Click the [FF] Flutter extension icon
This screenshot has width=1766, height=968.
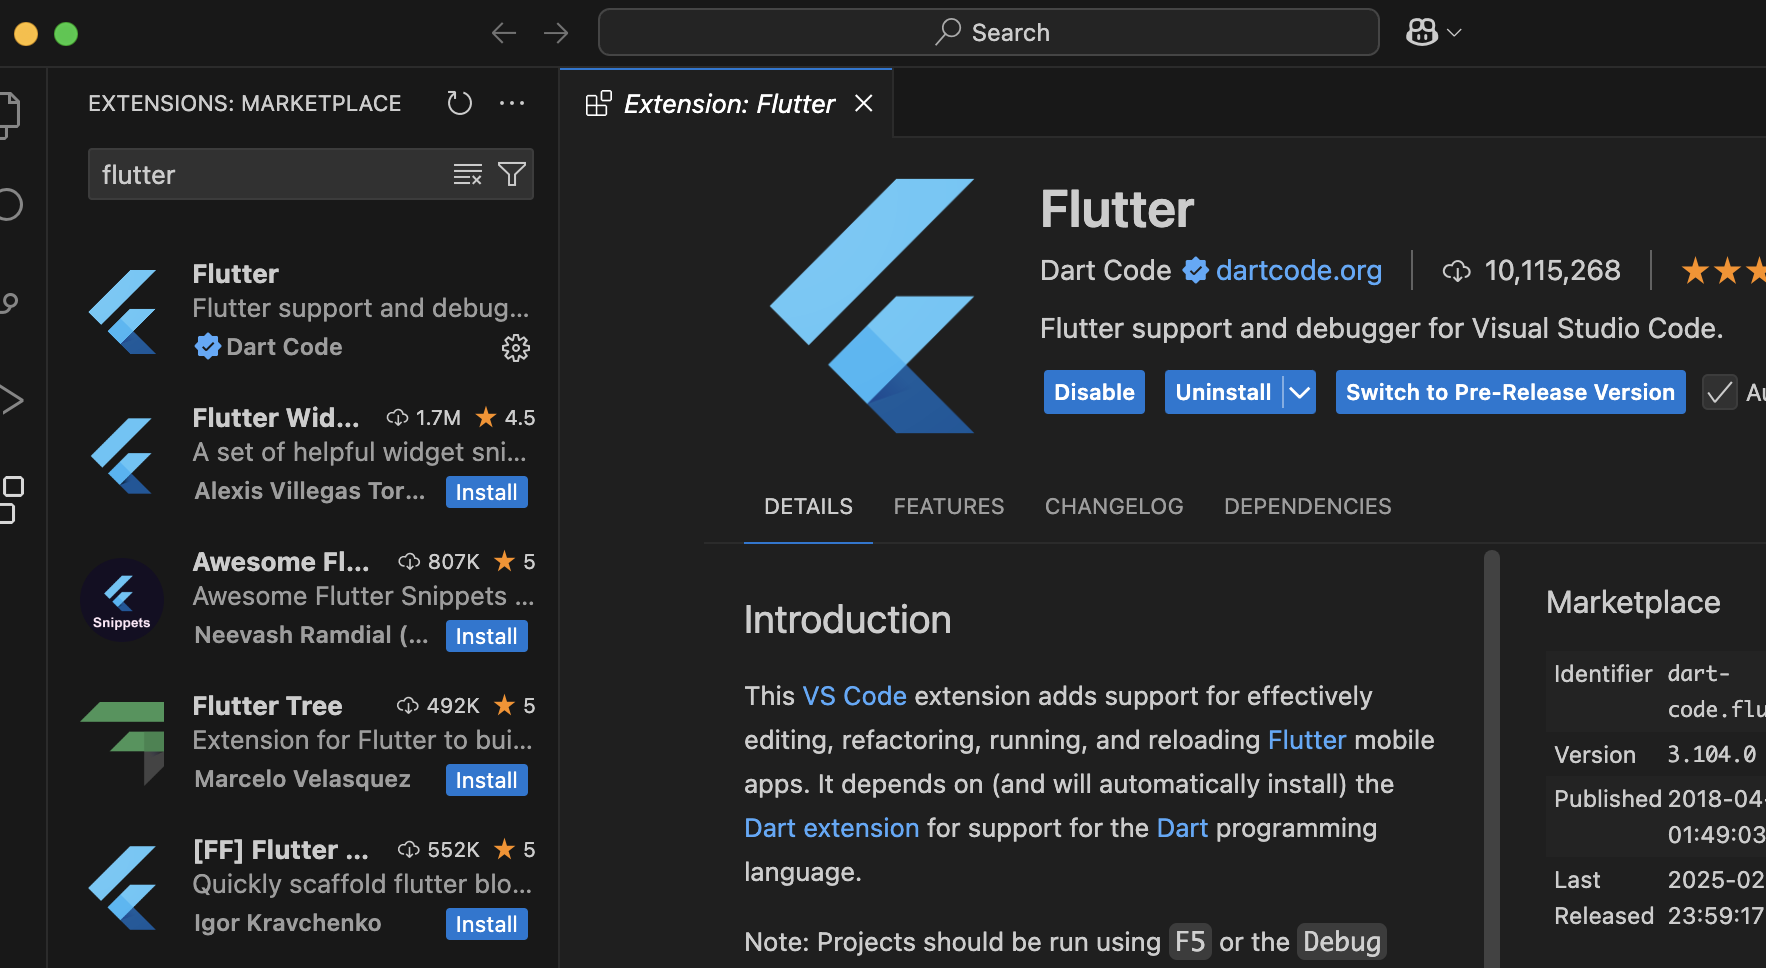(x=123, y=887)
